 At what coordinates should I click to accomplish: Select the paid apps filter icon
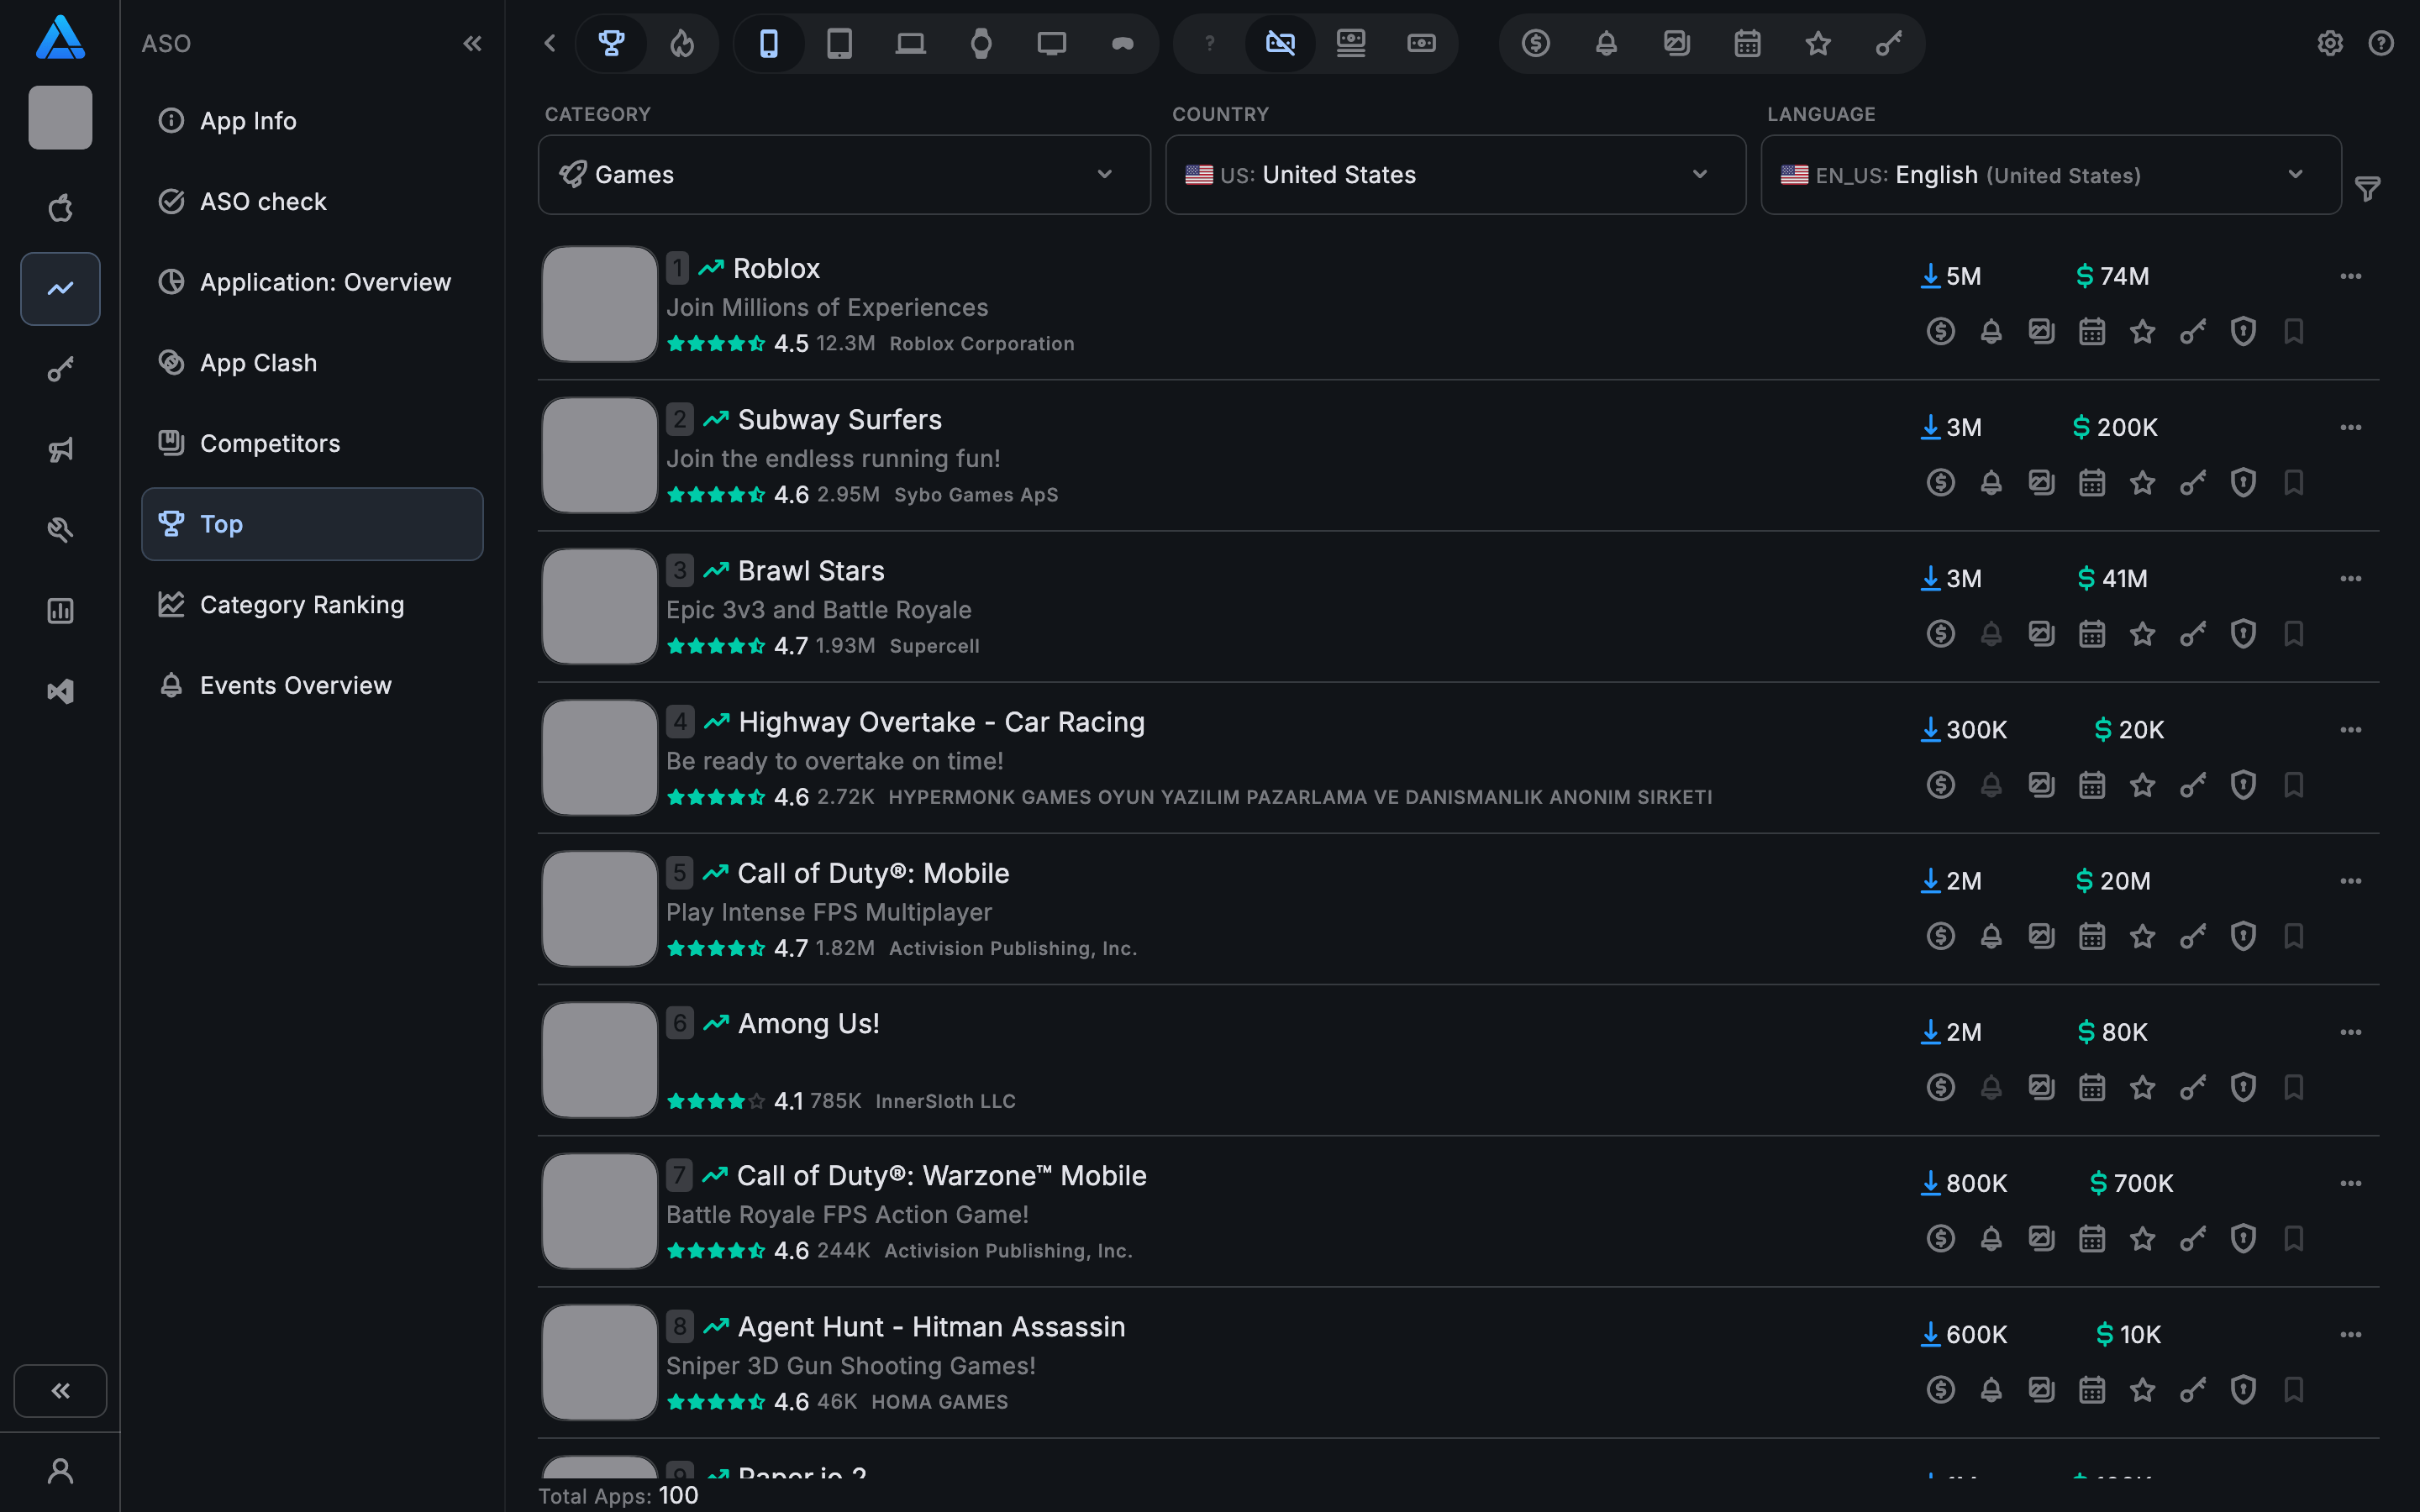pos(1421,43)
